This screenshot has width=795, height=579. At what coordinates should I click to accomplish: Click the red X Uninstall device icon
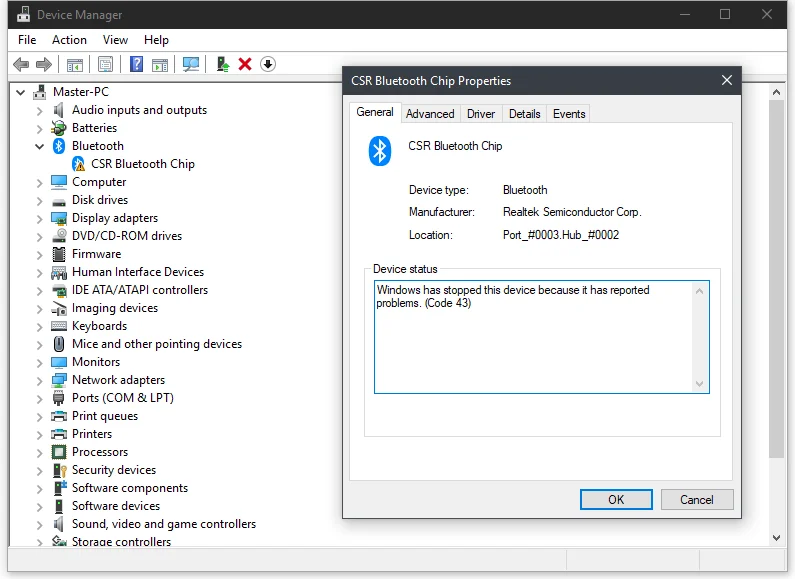coord(245,64)
